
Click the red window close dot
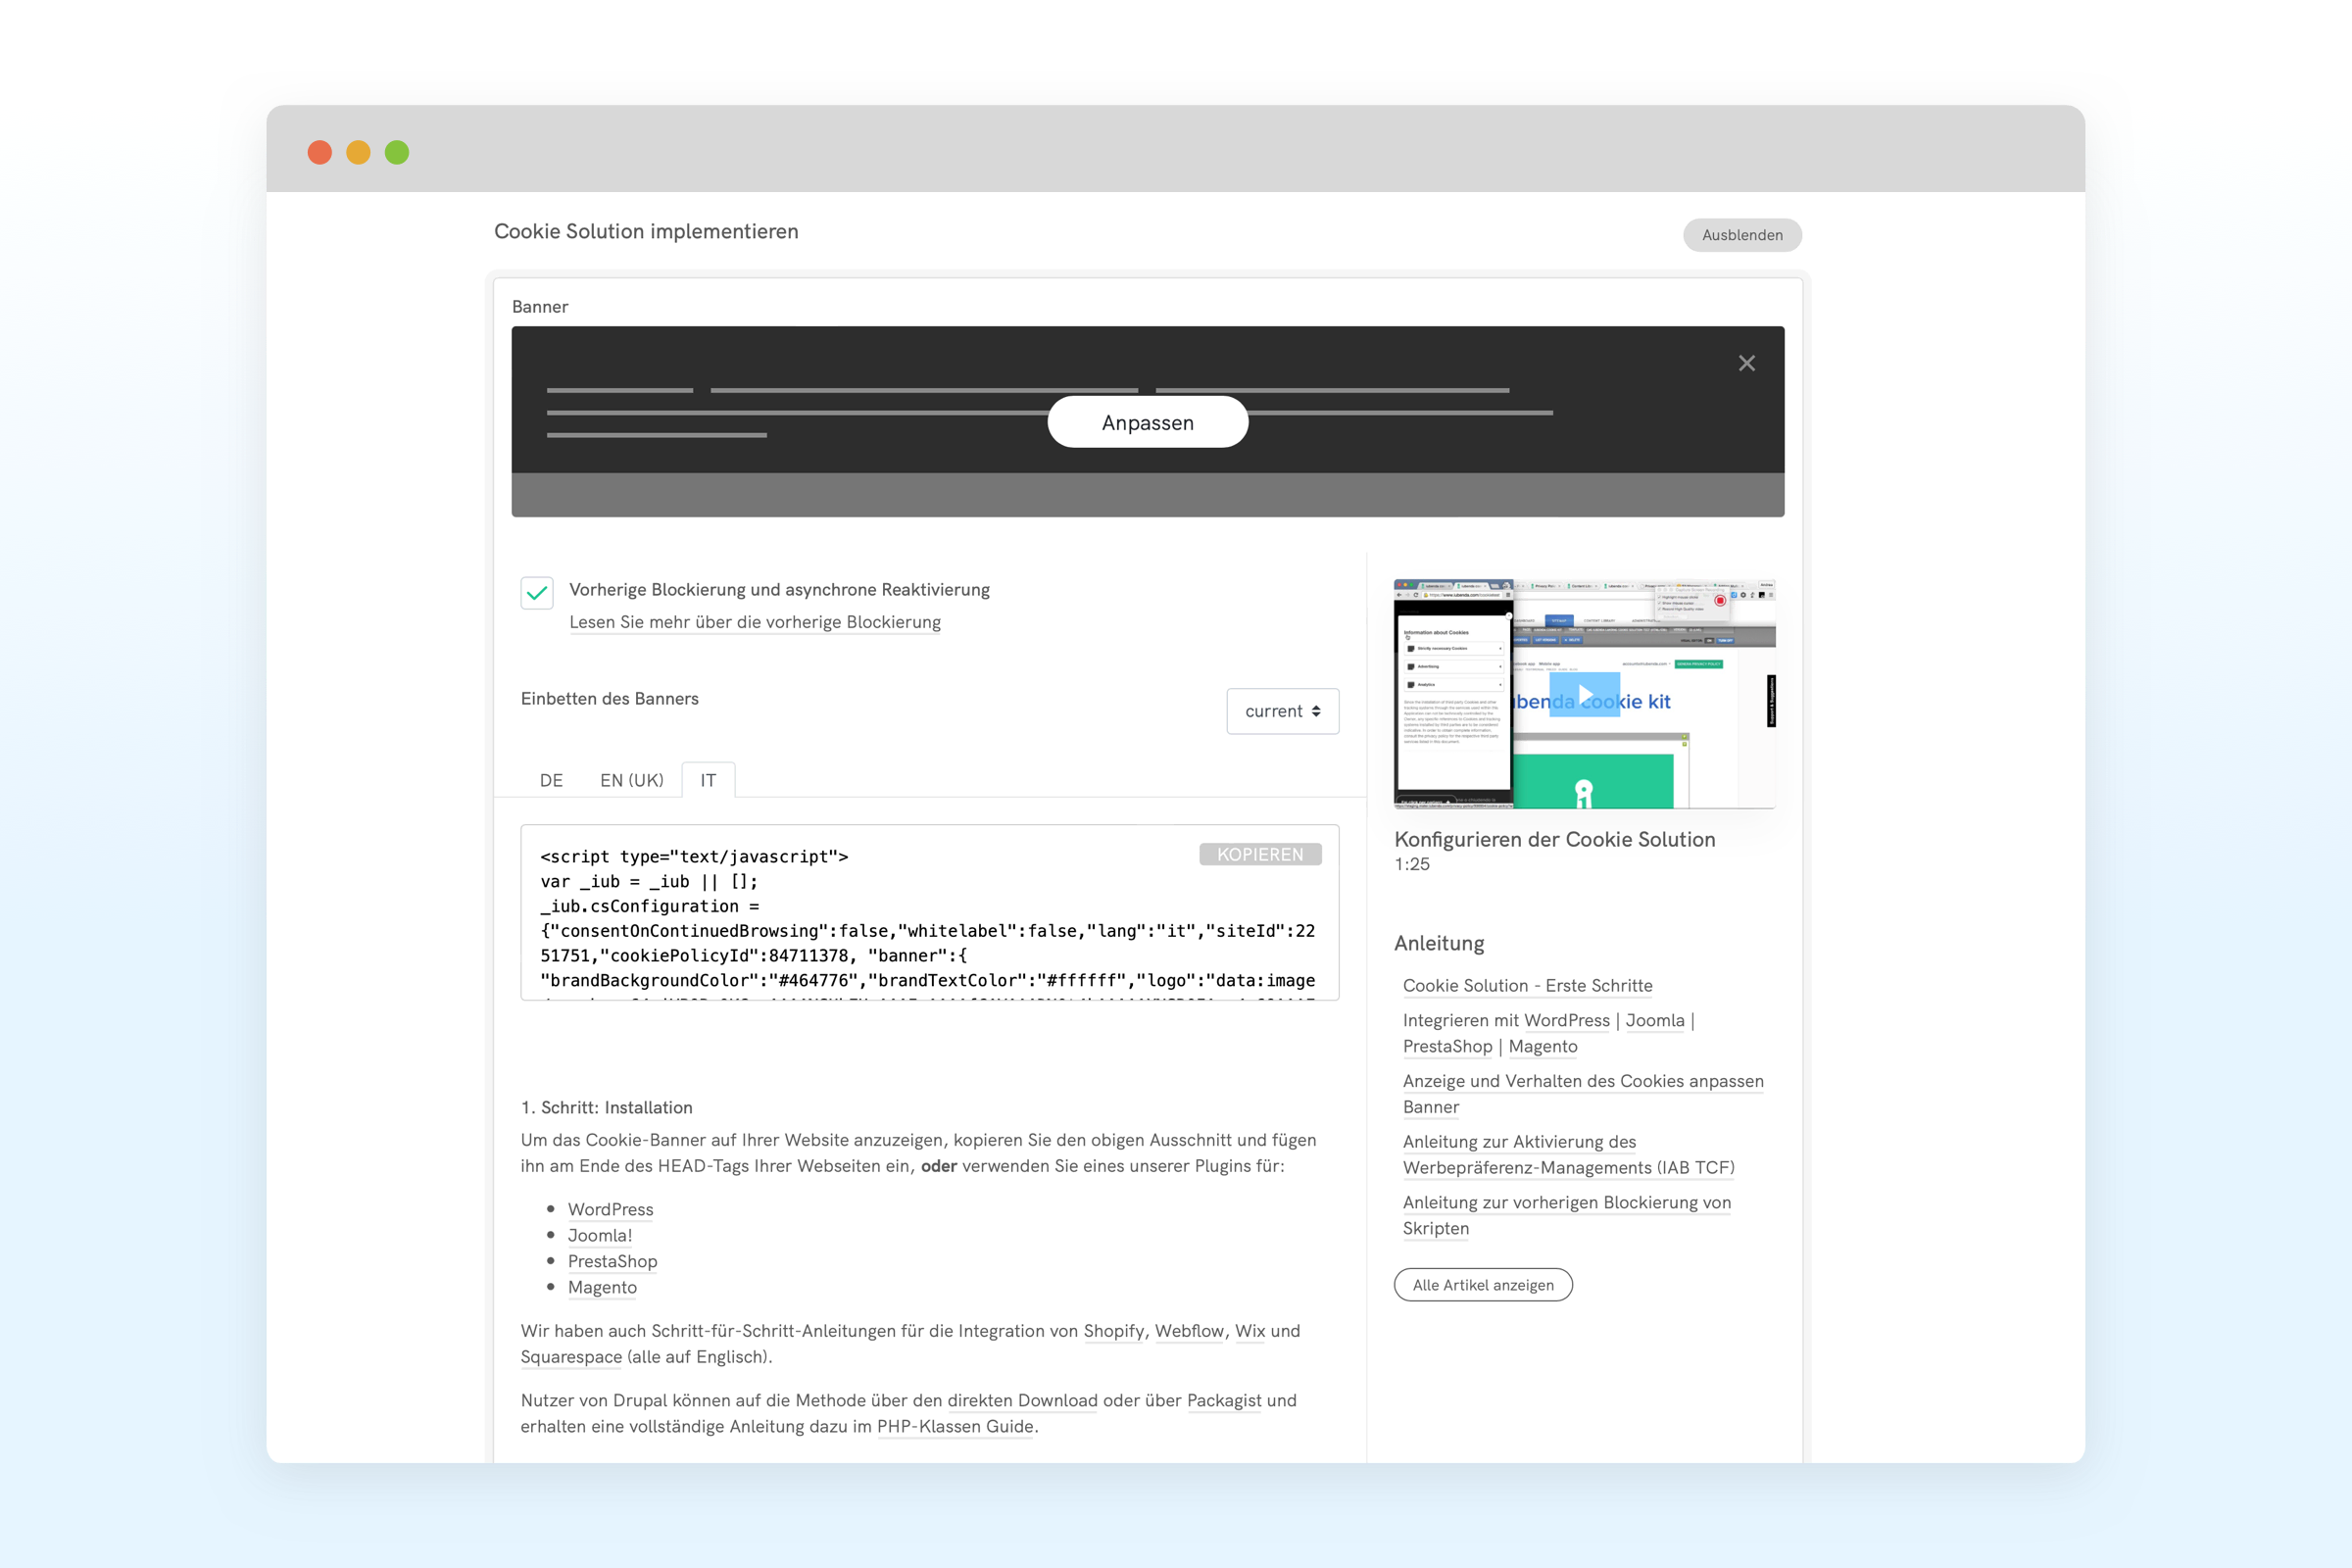pos(320,152)
